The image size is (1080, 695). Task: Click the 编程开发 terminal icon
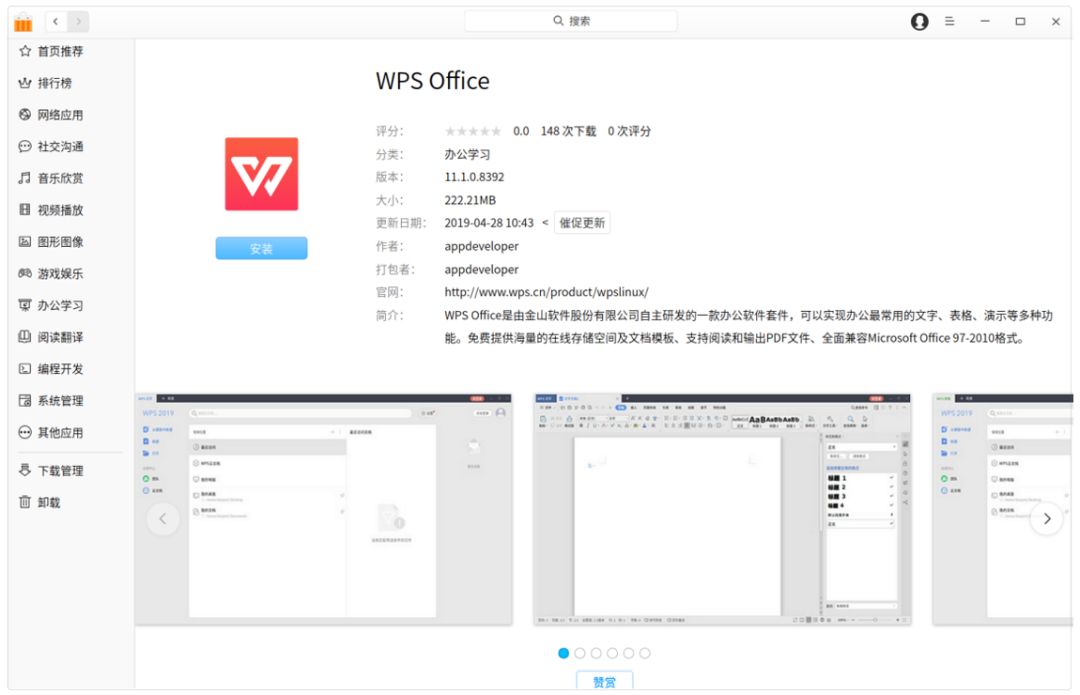coord(25,368)
